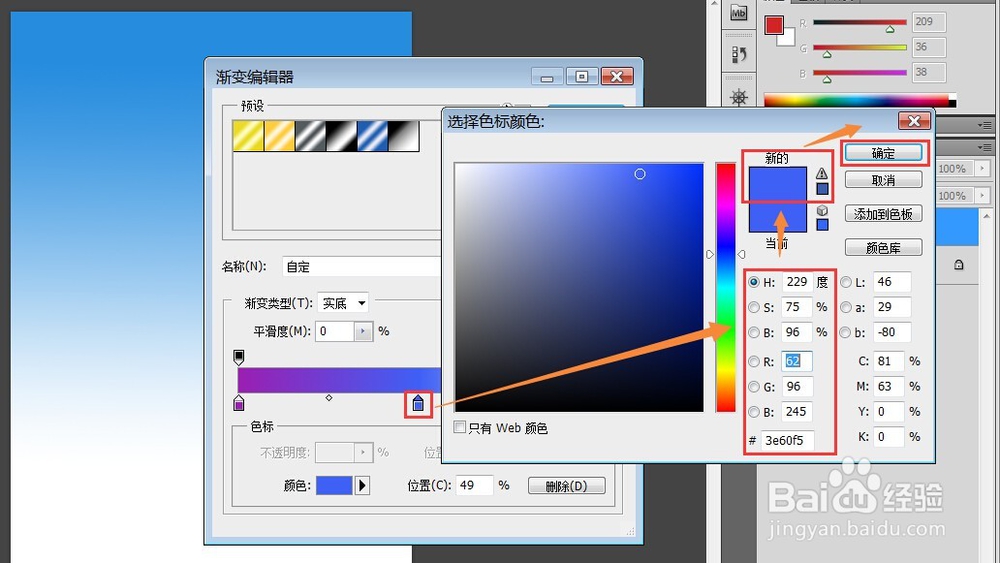Click the 位置(C) field showing 49

click(474, 485)
